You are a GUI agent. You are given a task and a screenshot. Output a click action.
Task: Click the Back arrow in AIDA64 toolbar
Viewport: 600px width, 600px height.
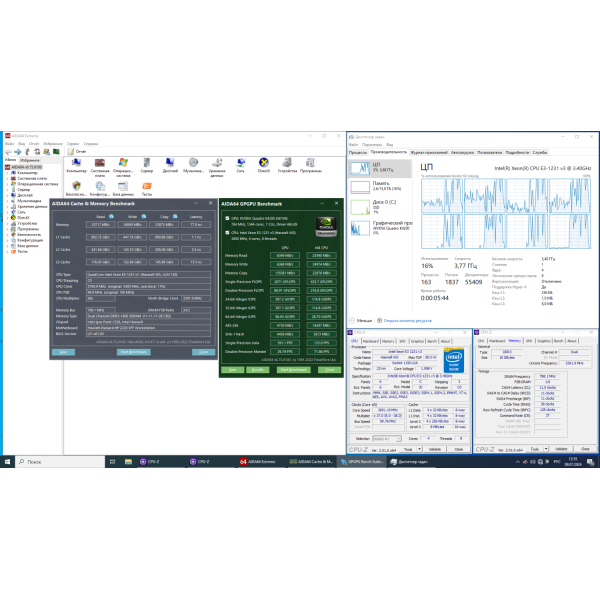[x=8, y=152]
